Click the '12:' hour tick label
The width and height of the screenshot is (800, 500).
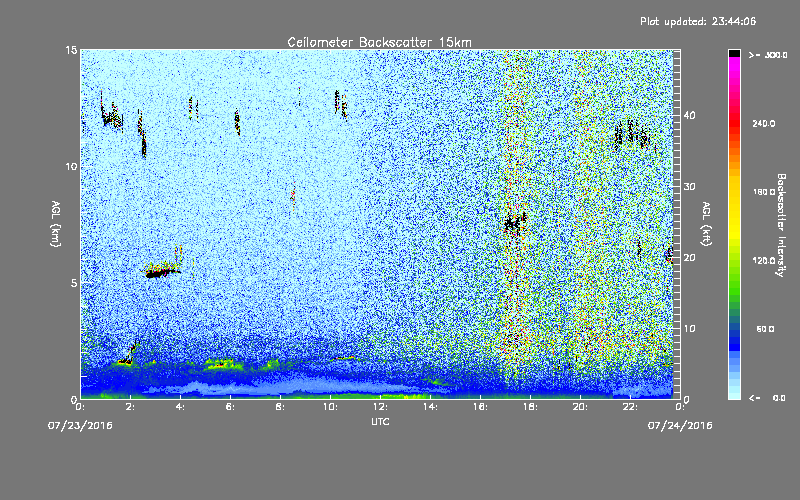pos(380,407)
